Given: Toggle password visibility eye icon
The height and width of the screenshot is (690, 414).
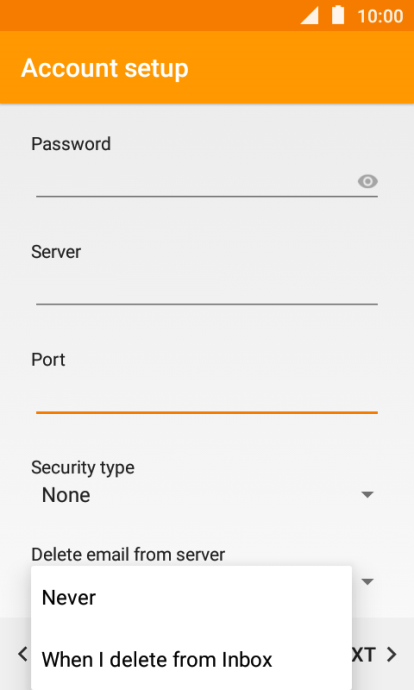Looking at the screenshot, I should click(x=367, y=181).
